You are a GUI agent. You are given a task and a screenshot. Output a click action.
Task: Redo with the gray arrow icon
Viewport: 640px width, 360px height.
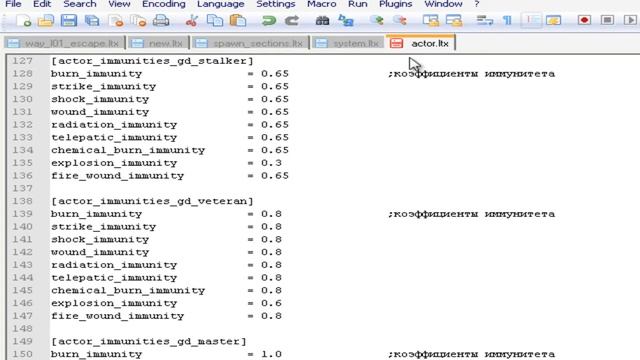point(291,20)
